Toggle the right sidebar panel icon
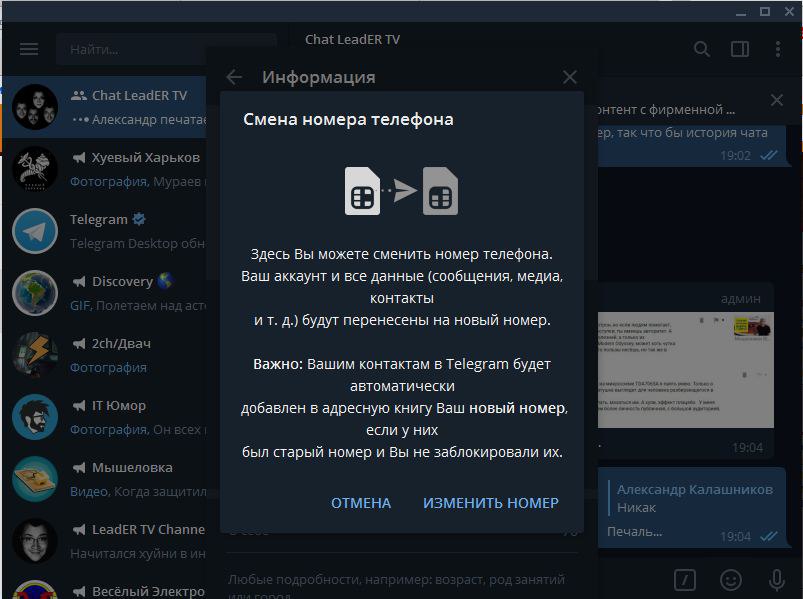 click(x=739, y=49)
